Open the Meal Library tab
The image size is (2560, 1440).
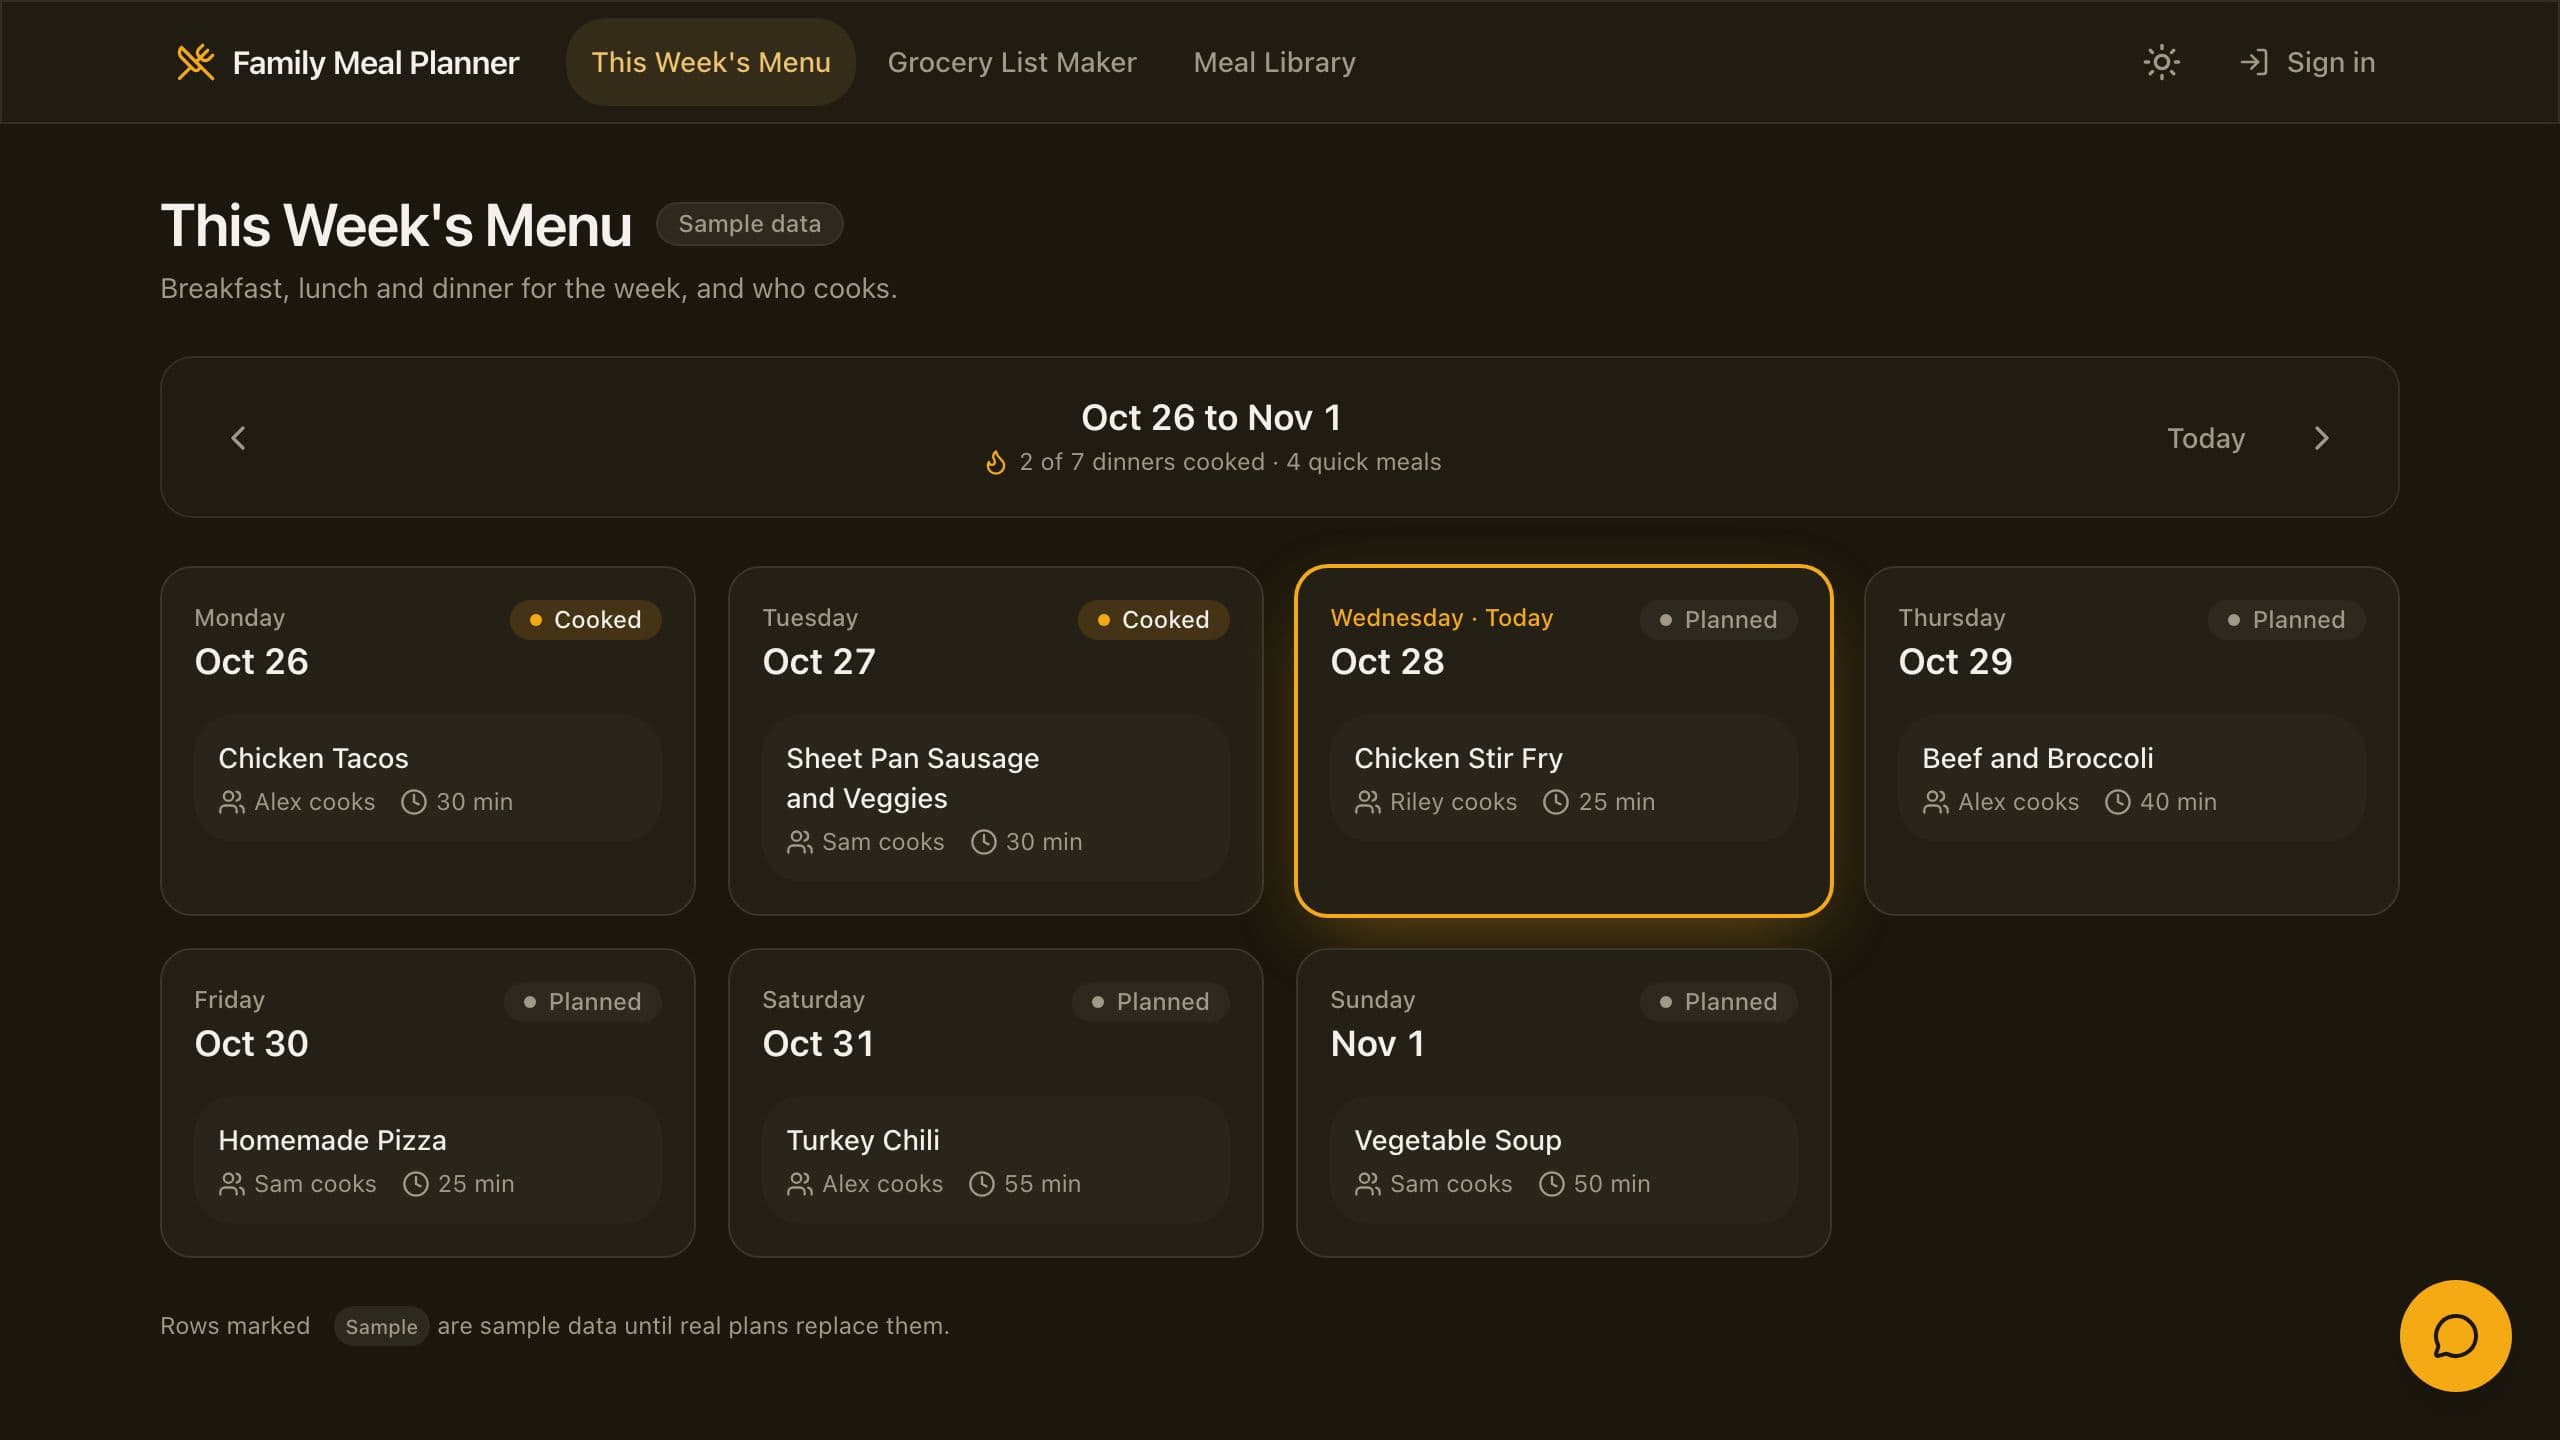click(x=1274, y=62)
